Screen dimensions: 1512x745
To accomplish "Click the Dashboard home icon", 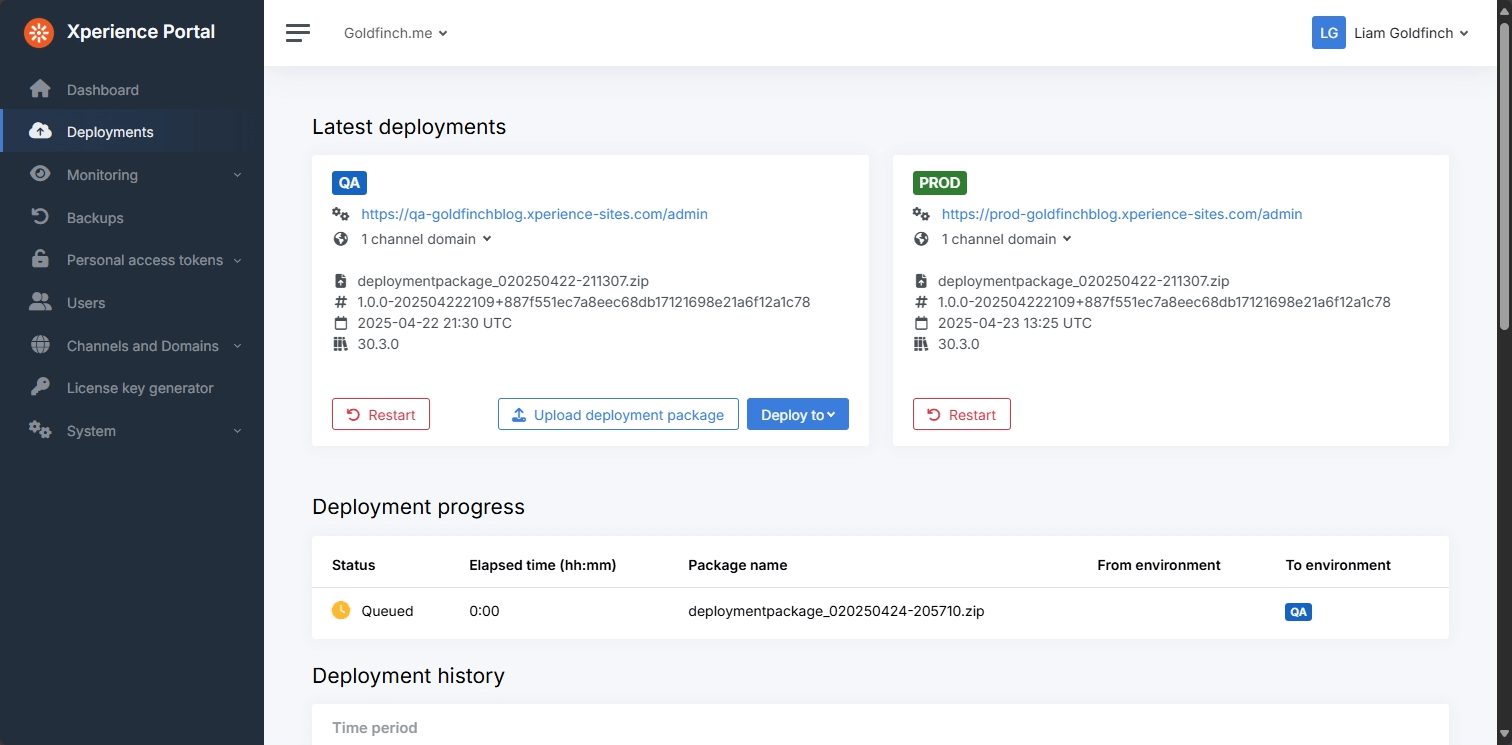I will click(x=40, y=89).
